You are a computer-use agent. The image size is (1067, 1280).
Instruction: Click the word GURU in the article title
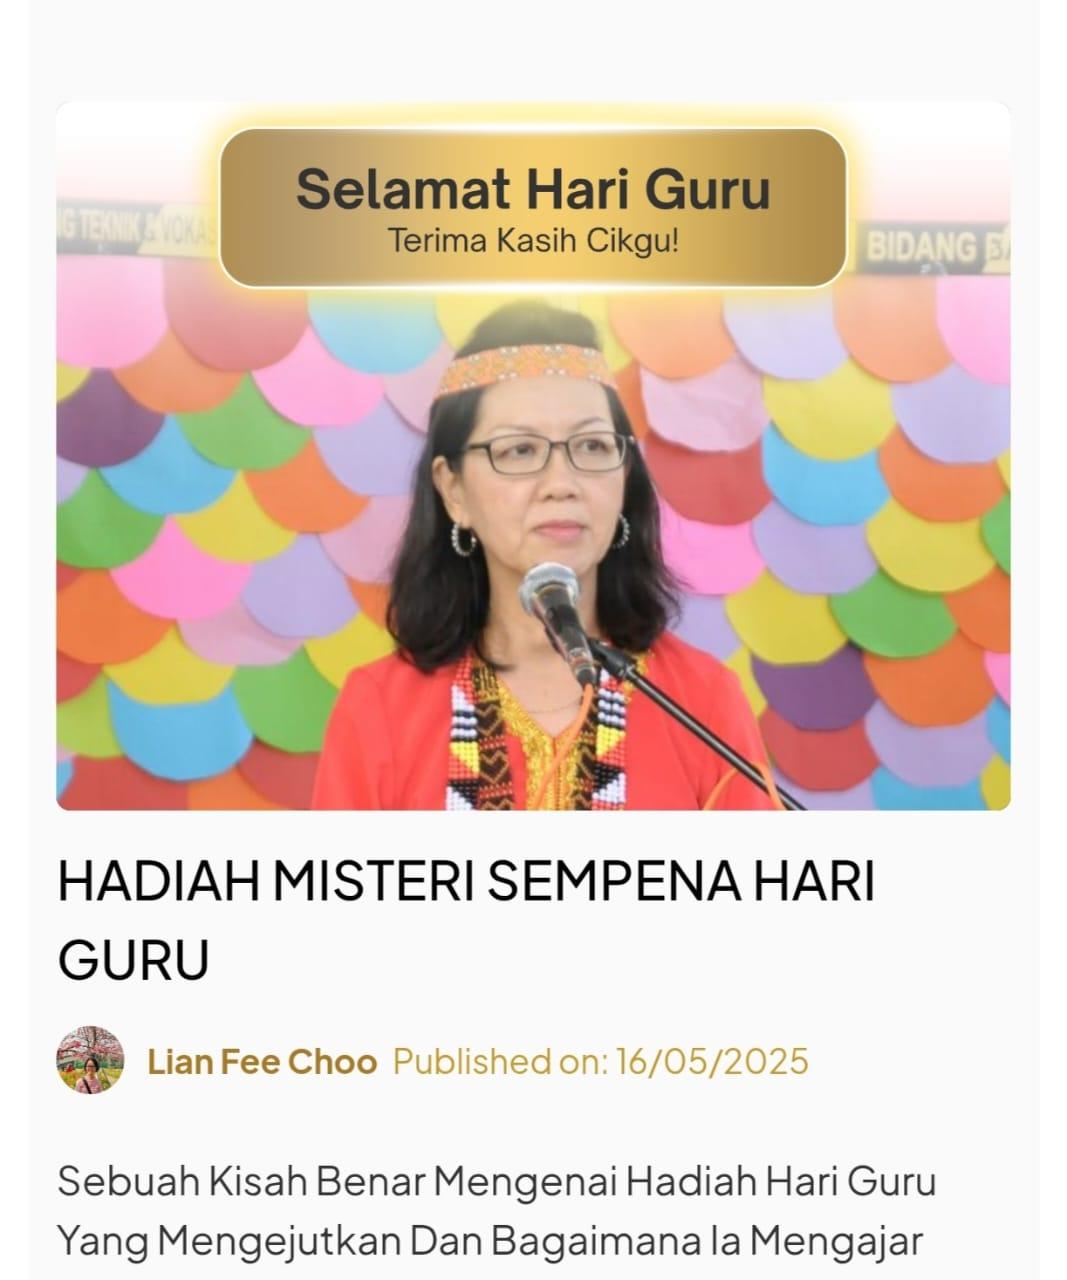pyautogui.click(x=133, y=960)
